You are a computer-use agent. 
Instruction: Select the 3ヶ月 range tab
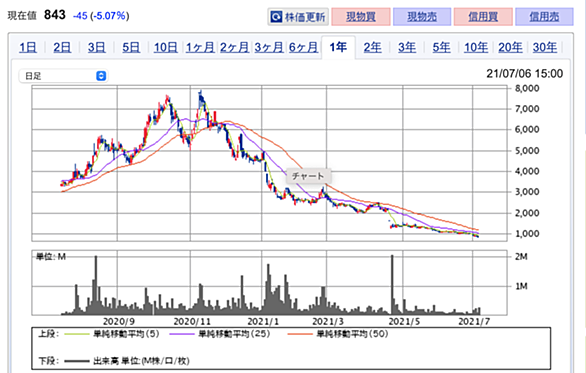(x=269, y=47)
